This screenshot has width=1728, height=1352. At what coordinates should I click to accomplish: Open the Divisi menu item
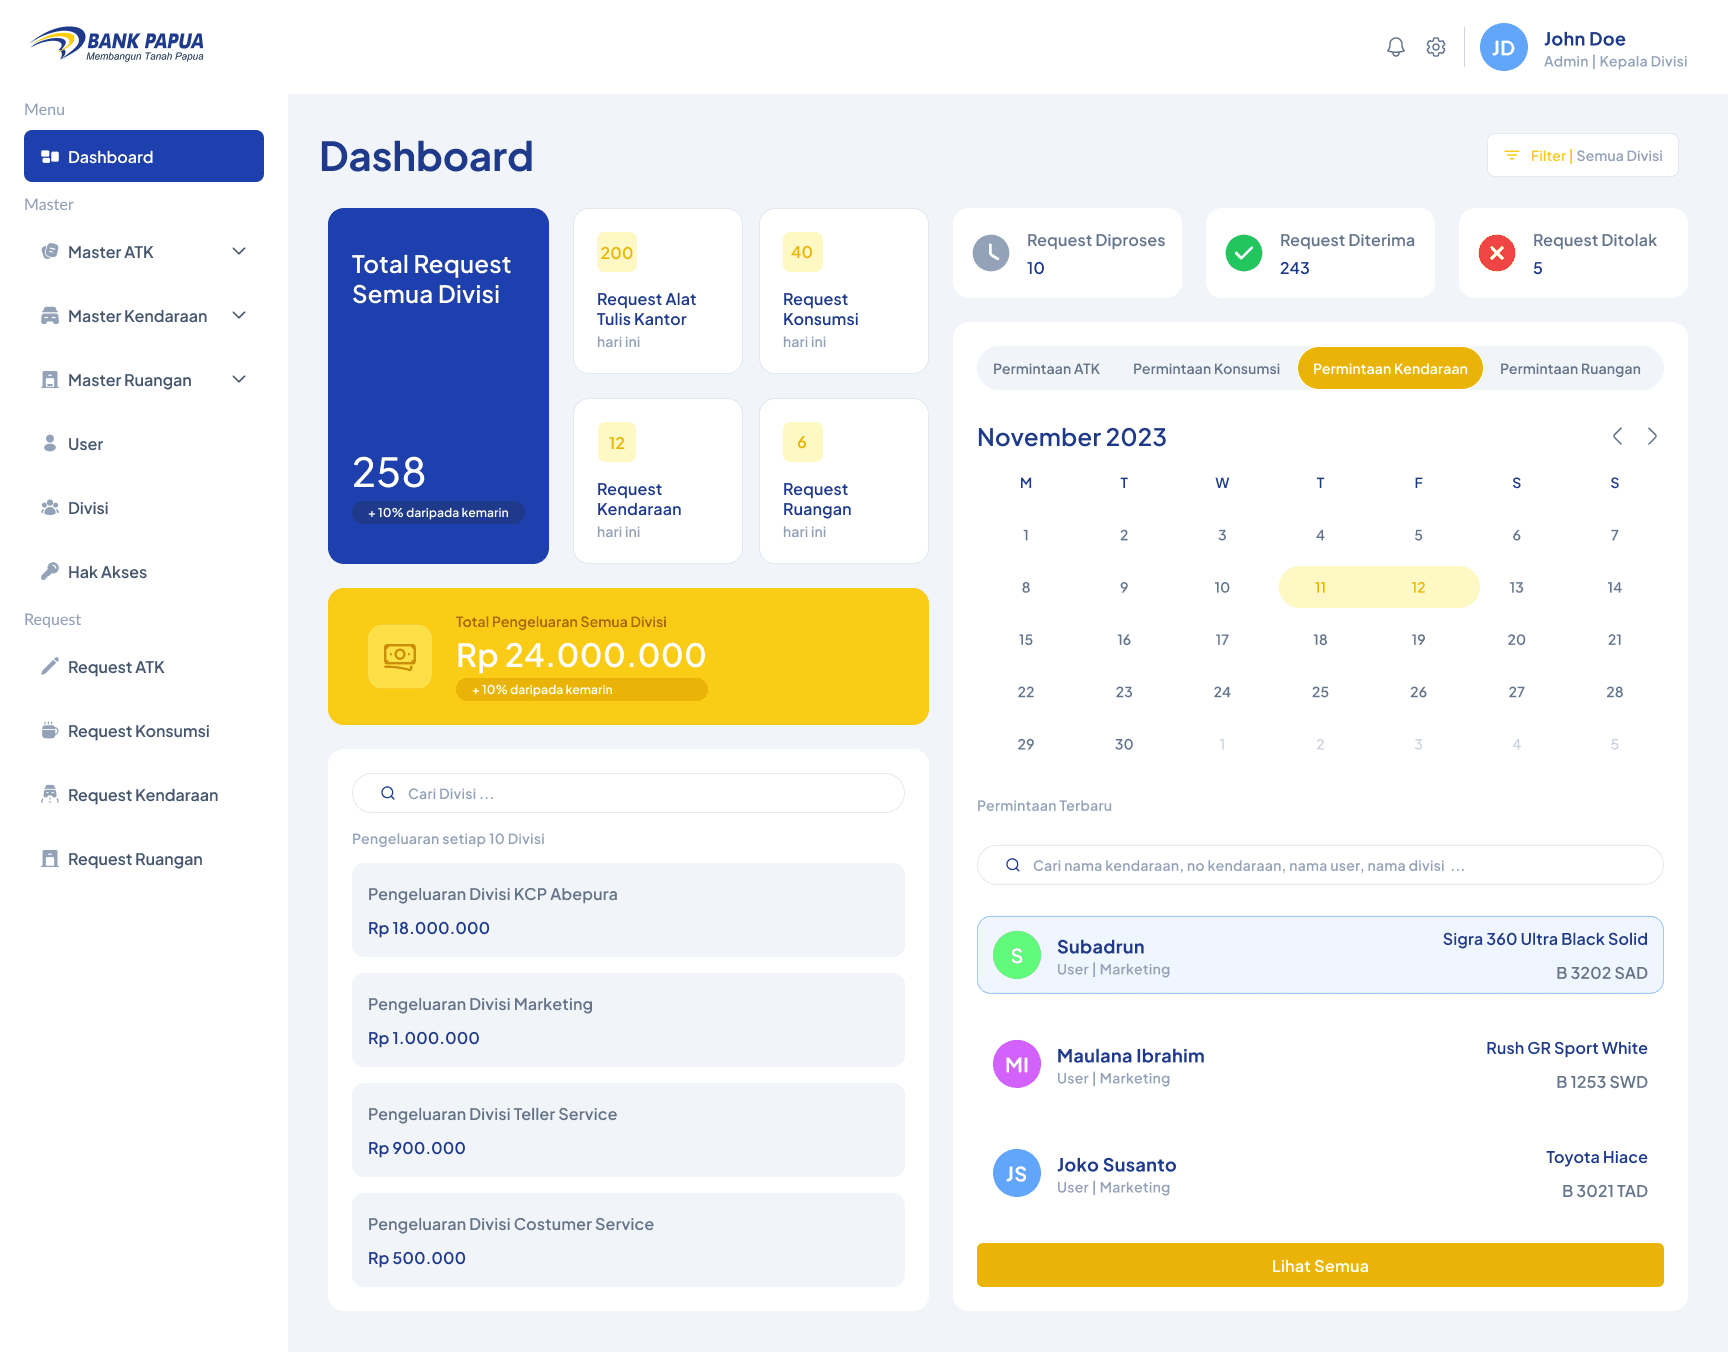click(144, 508)
